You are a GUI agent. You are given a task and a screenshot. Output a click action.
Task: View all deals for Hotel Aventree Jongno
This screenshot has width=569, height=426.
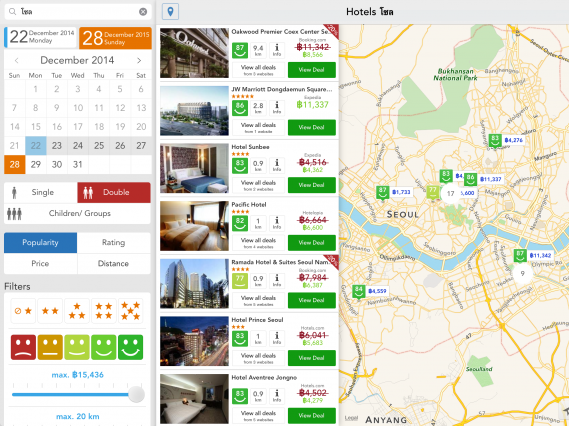coord(258,415)
